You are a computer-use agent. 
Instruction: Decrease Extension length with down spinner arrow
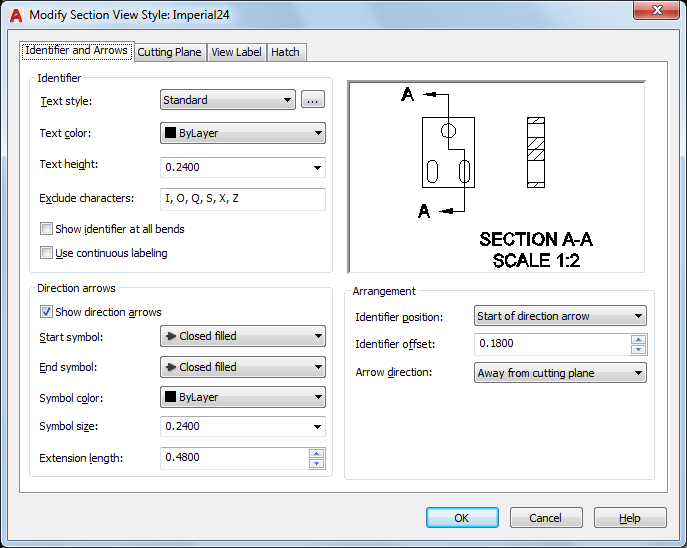pyautogui.click(x=317, y=463)
